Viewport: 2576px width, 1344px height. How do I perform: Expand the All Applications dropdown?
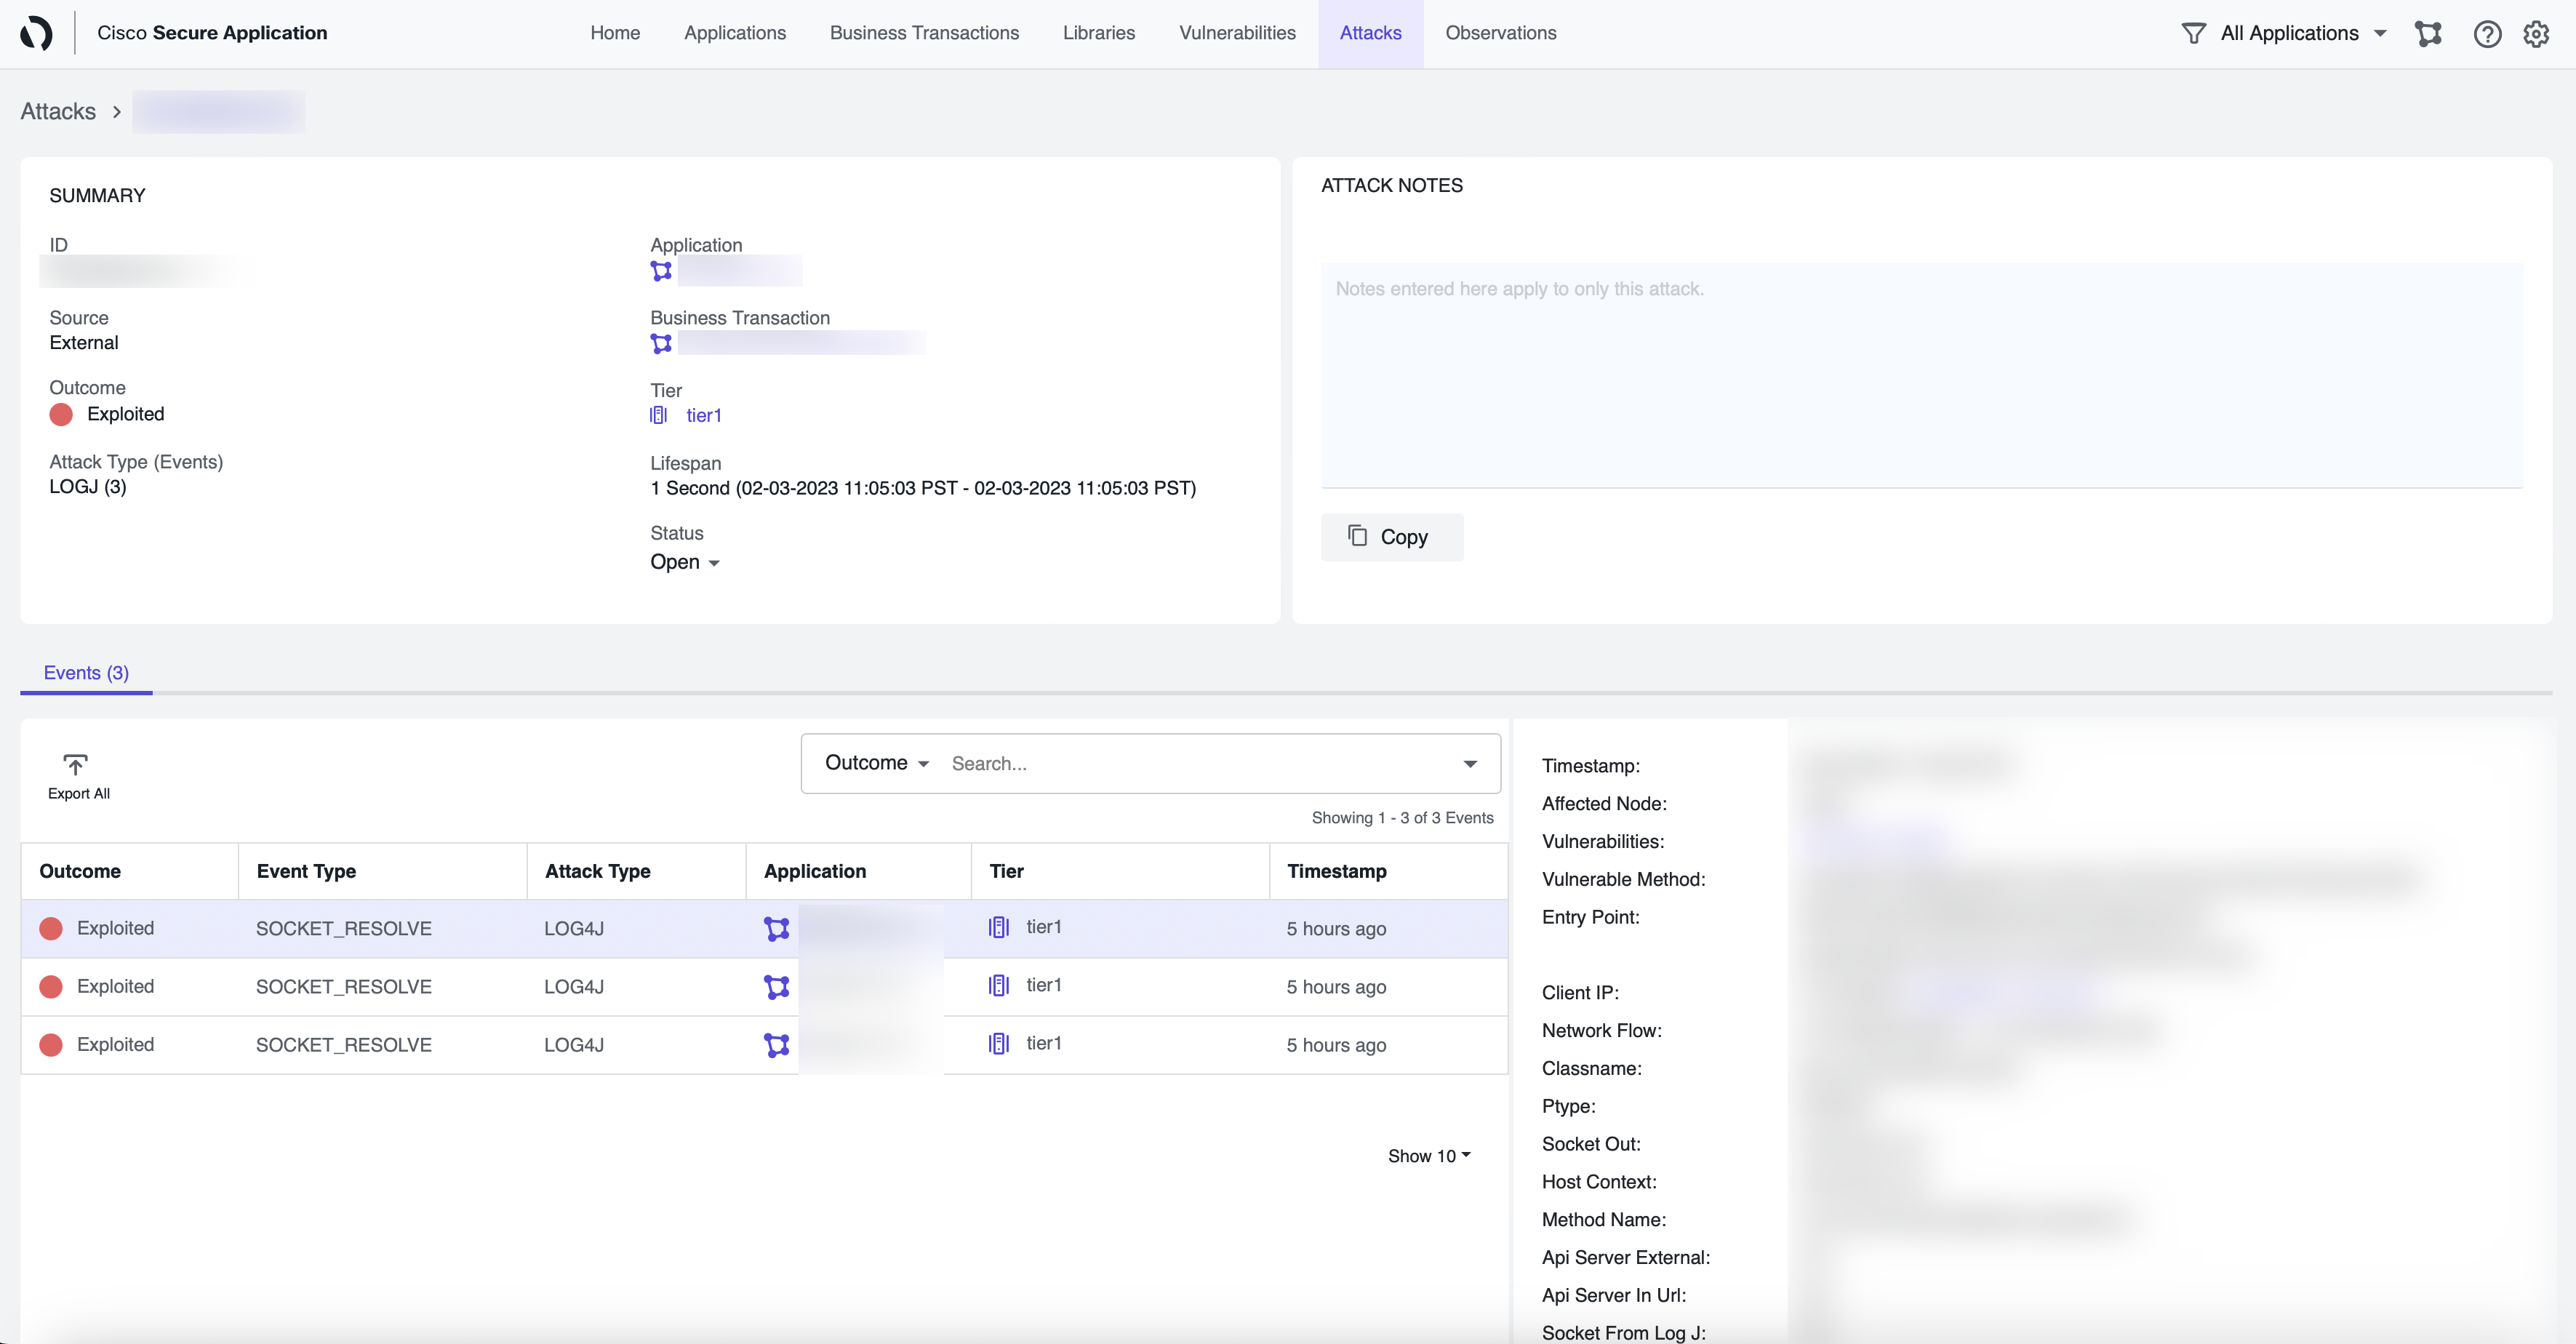tap(2304, 33)
